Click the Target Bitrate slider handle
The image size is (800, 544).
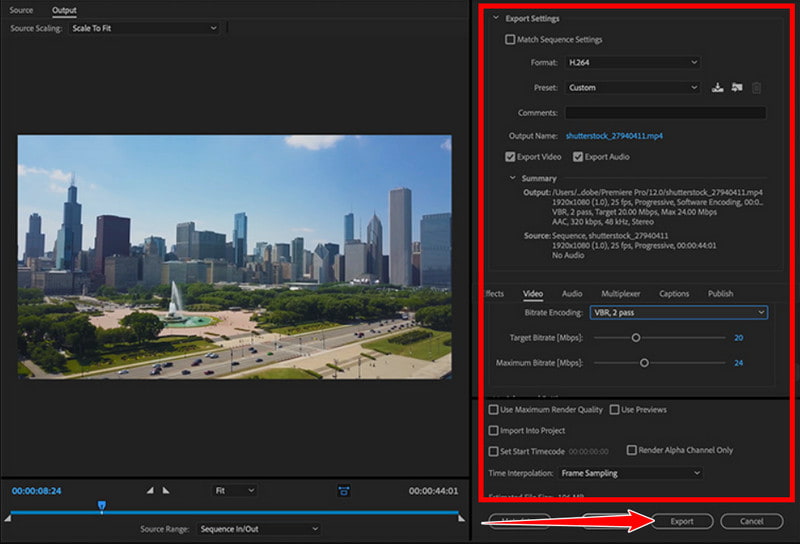pyautogui.click(x=636, y=338)
